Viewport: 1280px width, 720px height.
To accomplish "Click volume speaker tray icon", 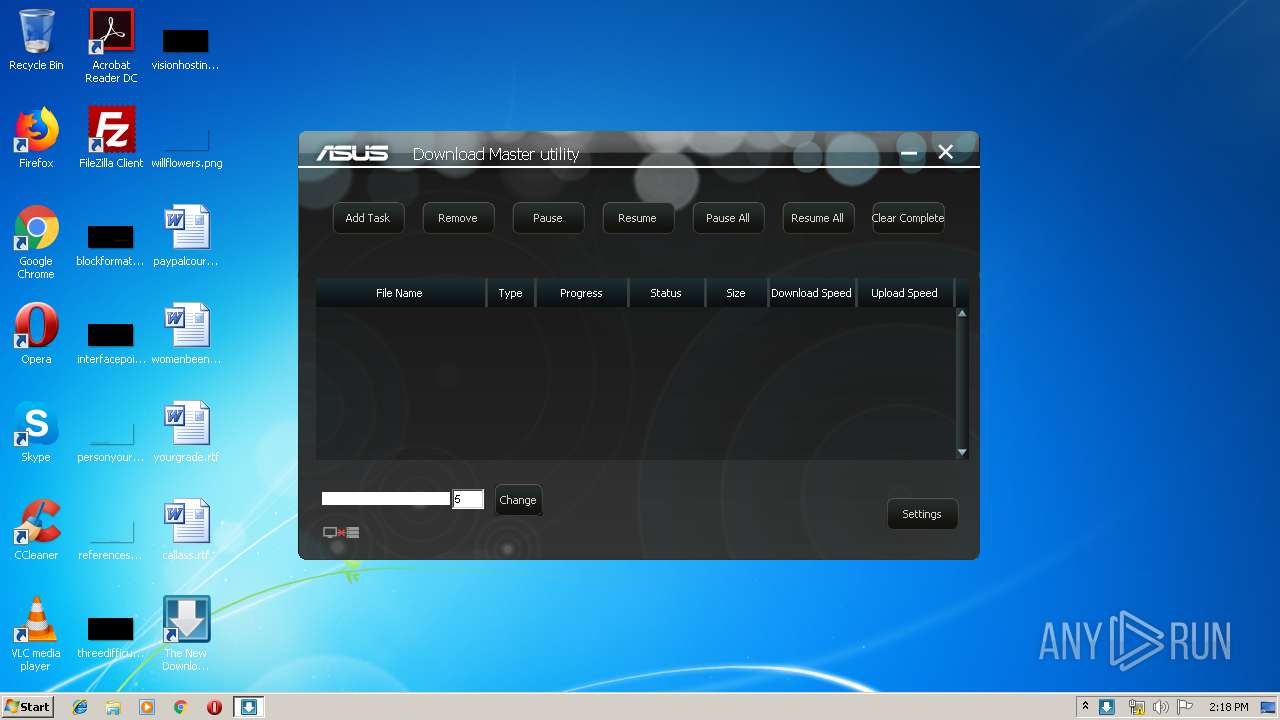I will coord(1160,707).
